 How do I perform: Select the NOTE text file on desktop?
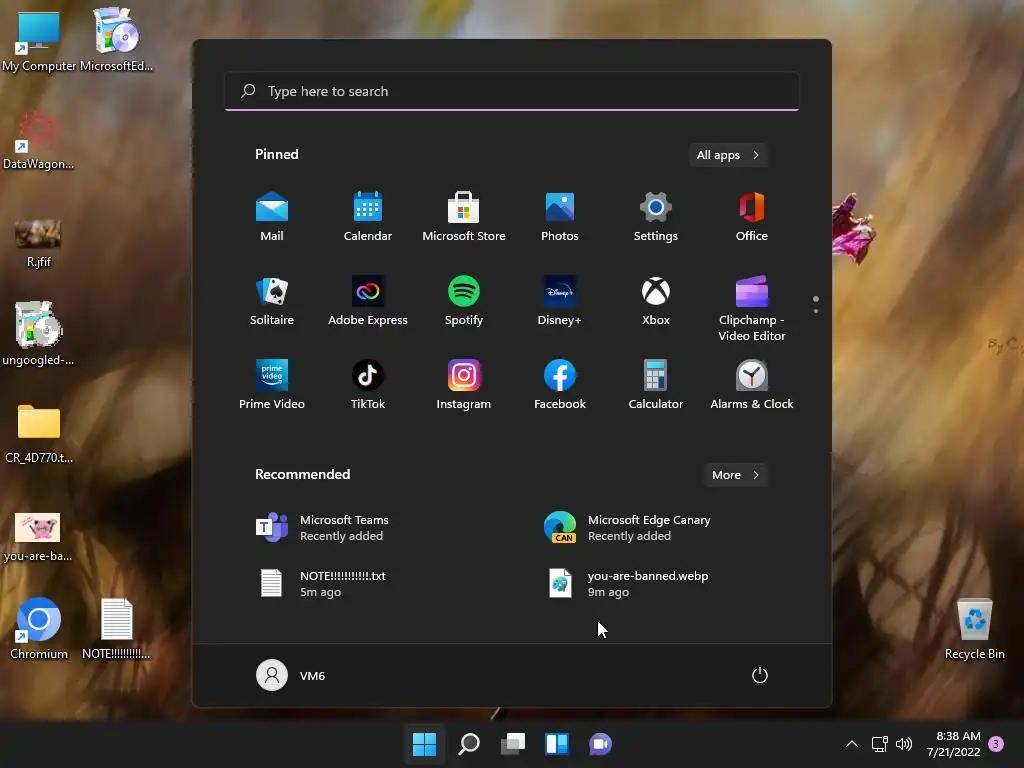[x=116, y=628]
